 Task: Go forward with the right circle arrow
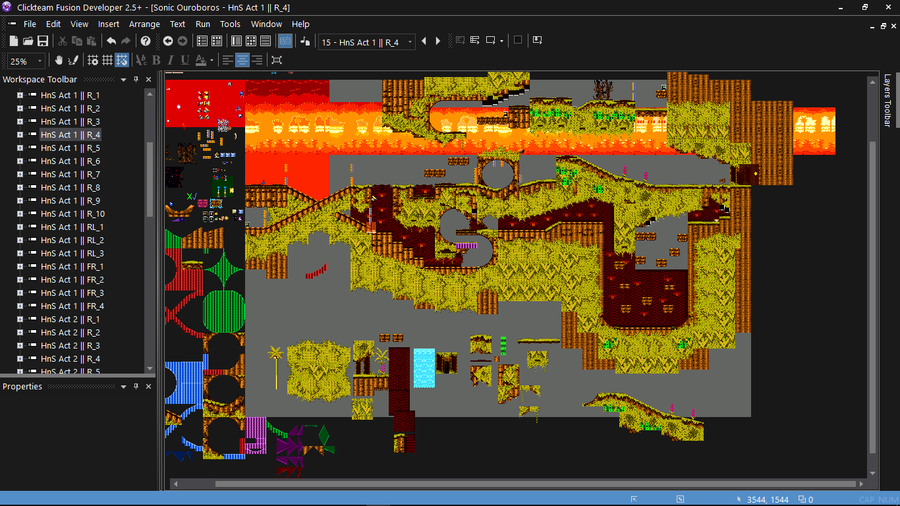(x=183, y=41)
